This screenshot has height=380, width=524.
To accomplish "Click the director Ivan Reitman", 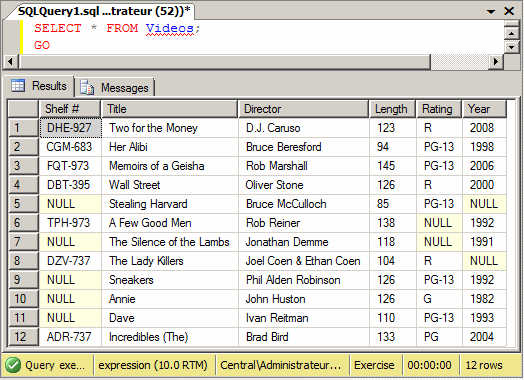I will [x=277, y=318].
